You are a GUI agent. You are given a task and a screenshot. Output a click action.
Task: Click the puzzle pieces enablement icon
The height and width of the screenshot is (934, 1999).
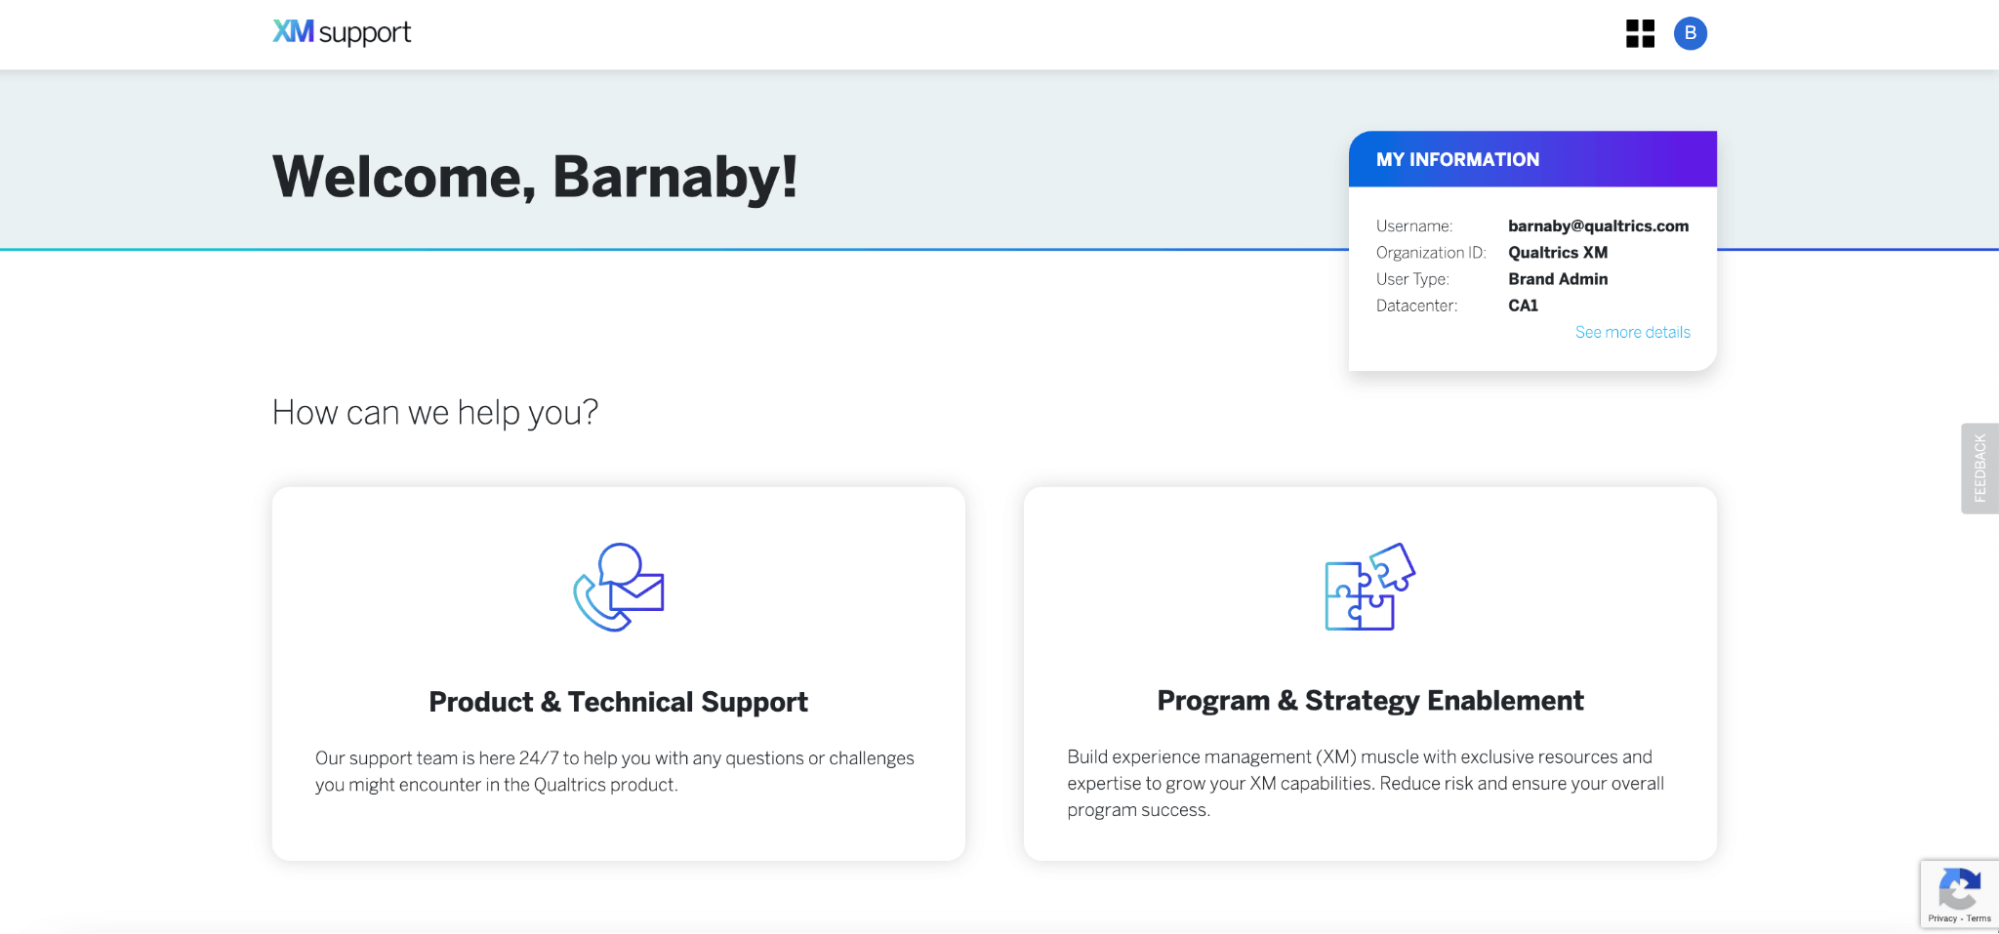[1370, 587]
